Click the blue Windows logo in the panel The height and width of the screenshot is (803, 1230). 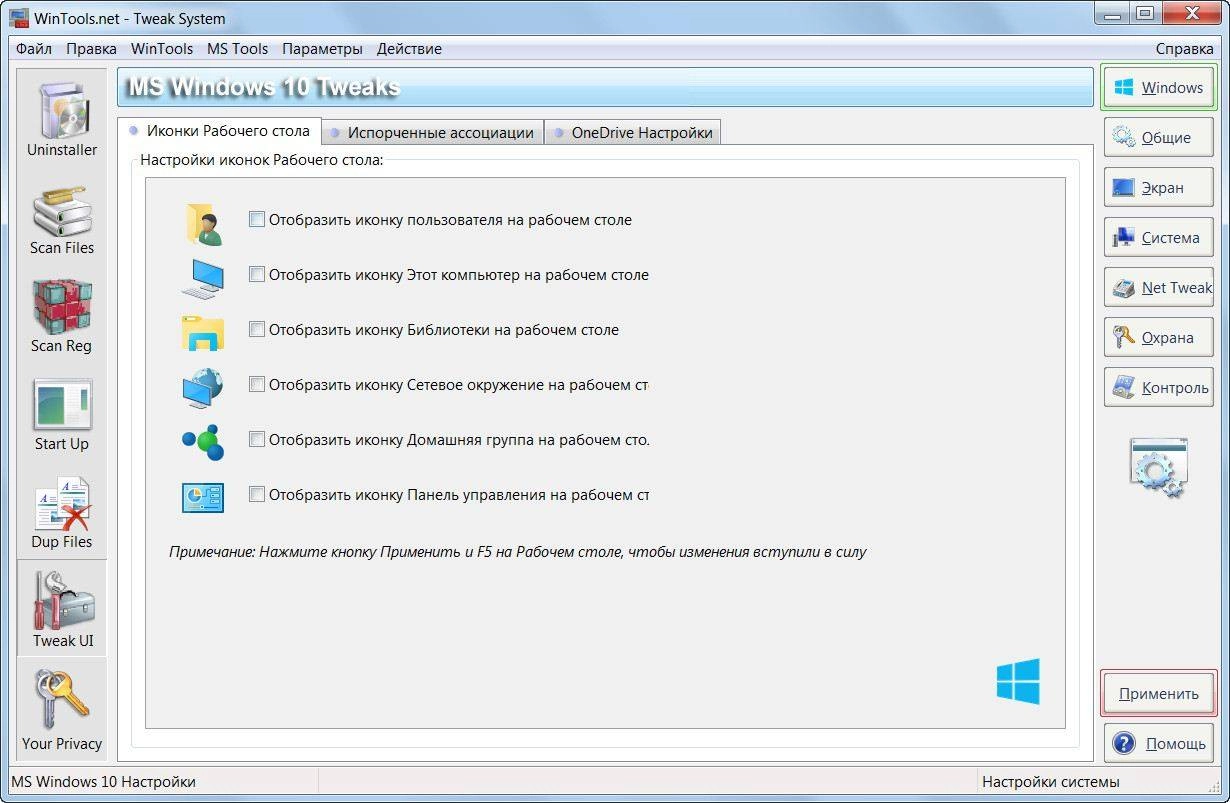click(x=1018, y=681)
